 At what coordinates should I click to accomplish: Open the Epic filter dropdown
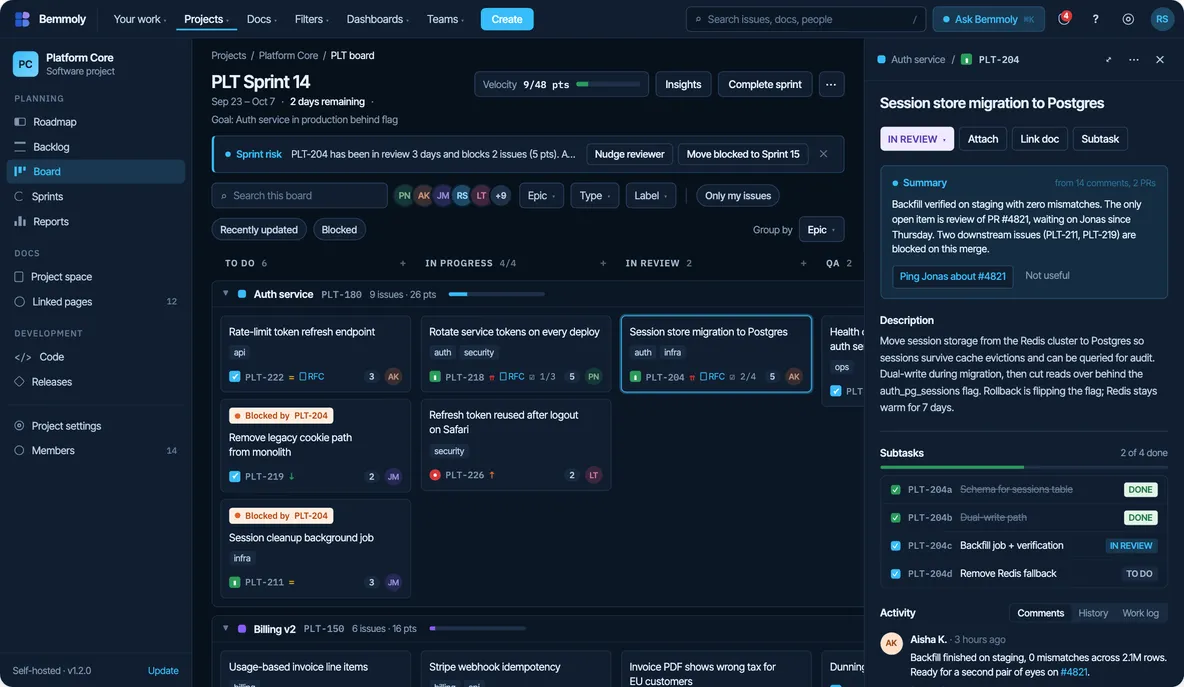(x=541, y=196)
